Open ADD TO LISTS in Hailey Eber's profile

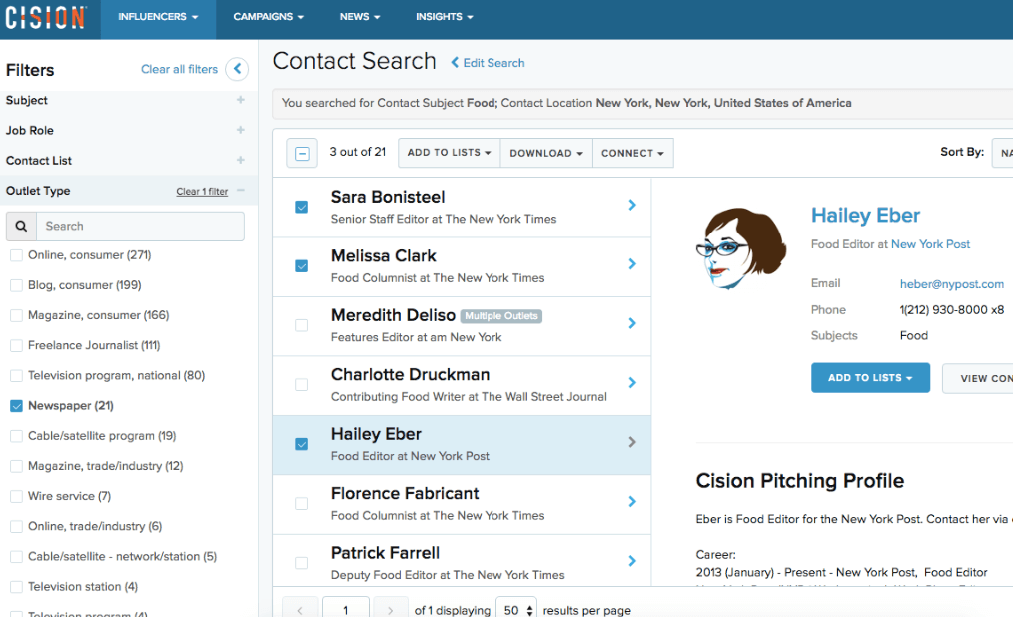point(870,378)
